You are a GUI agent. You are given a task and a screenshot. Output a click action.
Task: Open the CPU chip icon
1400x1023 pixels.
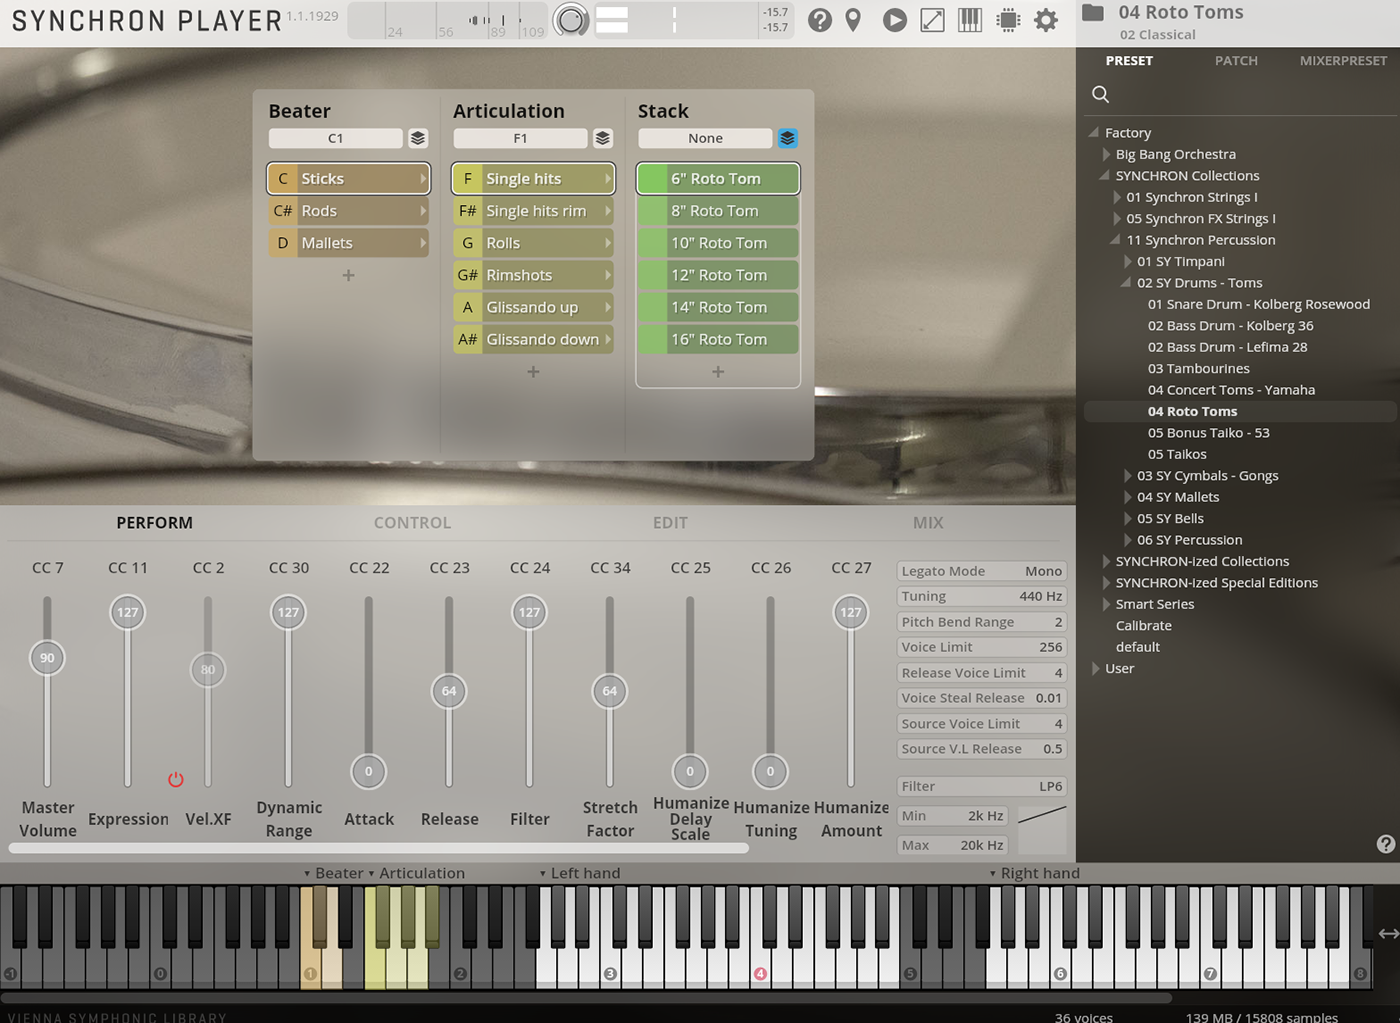tap(1008, 20)
